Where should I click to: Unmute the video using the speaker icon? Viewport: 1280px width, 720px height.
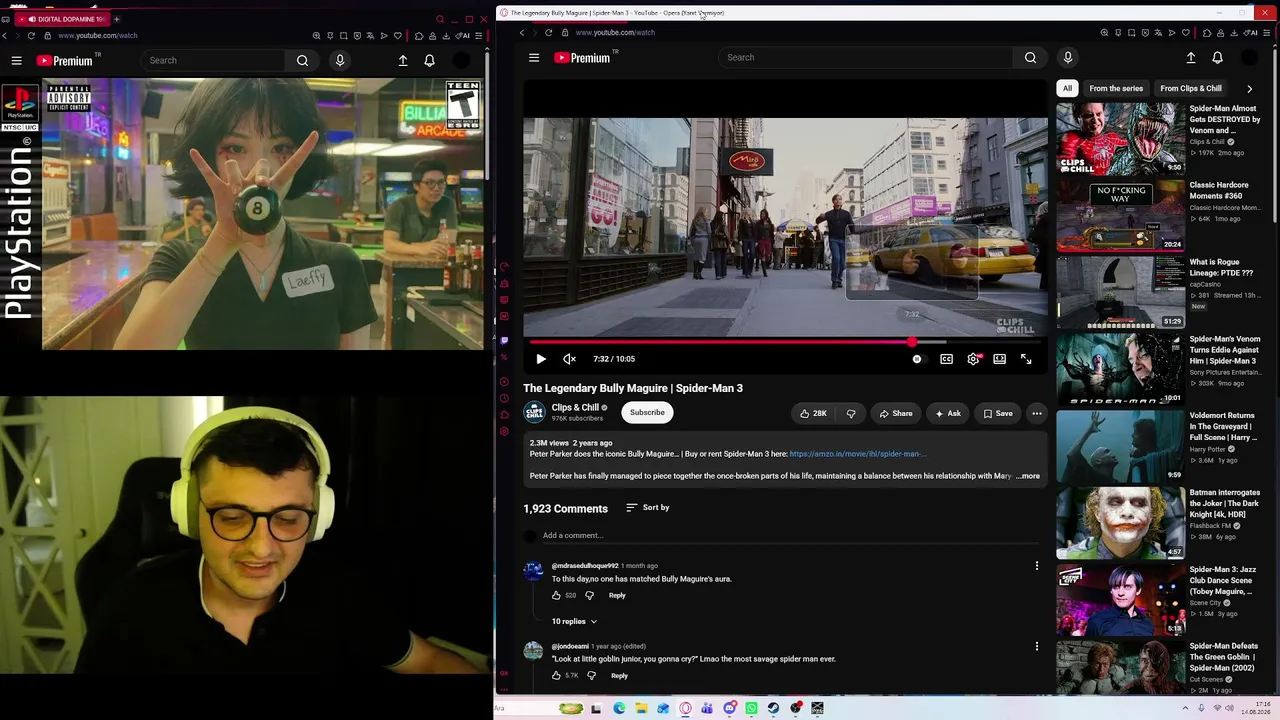pyautogui.click(x=569, y=359)
